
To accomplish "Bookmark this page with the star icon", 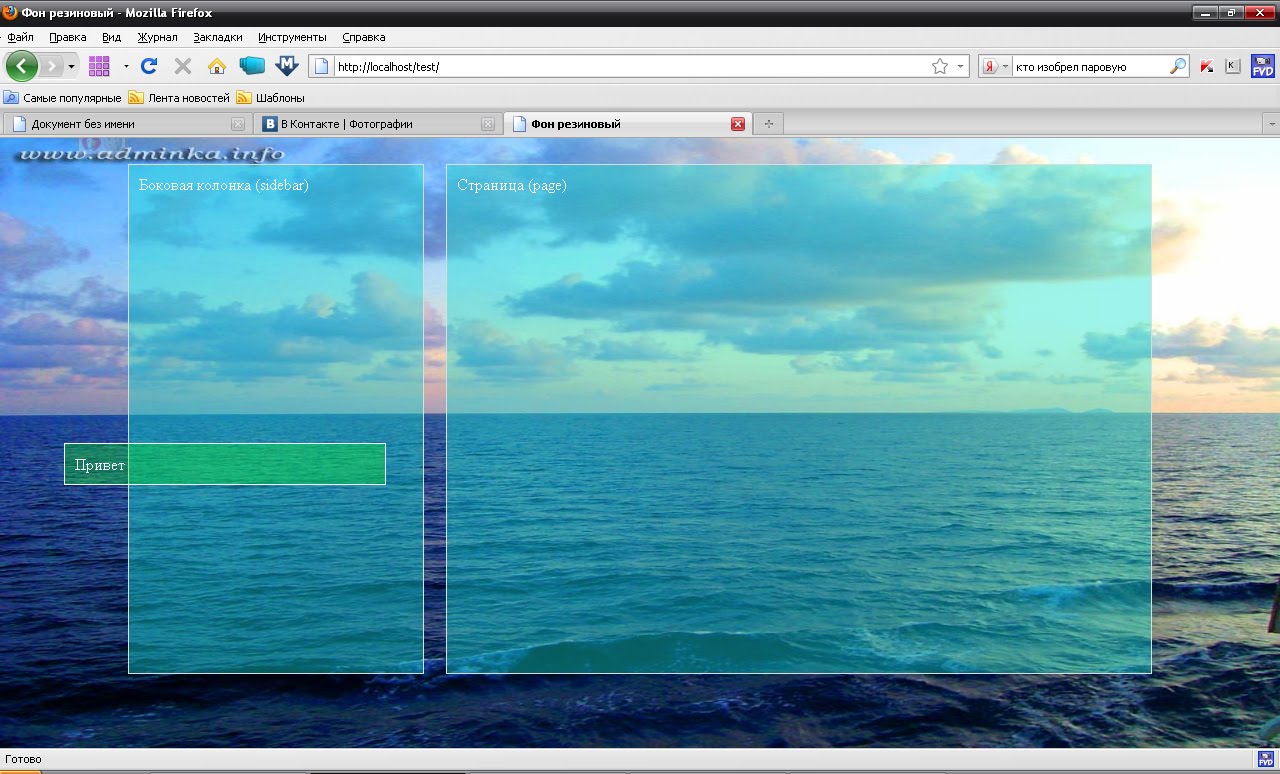I will point(940,67).
